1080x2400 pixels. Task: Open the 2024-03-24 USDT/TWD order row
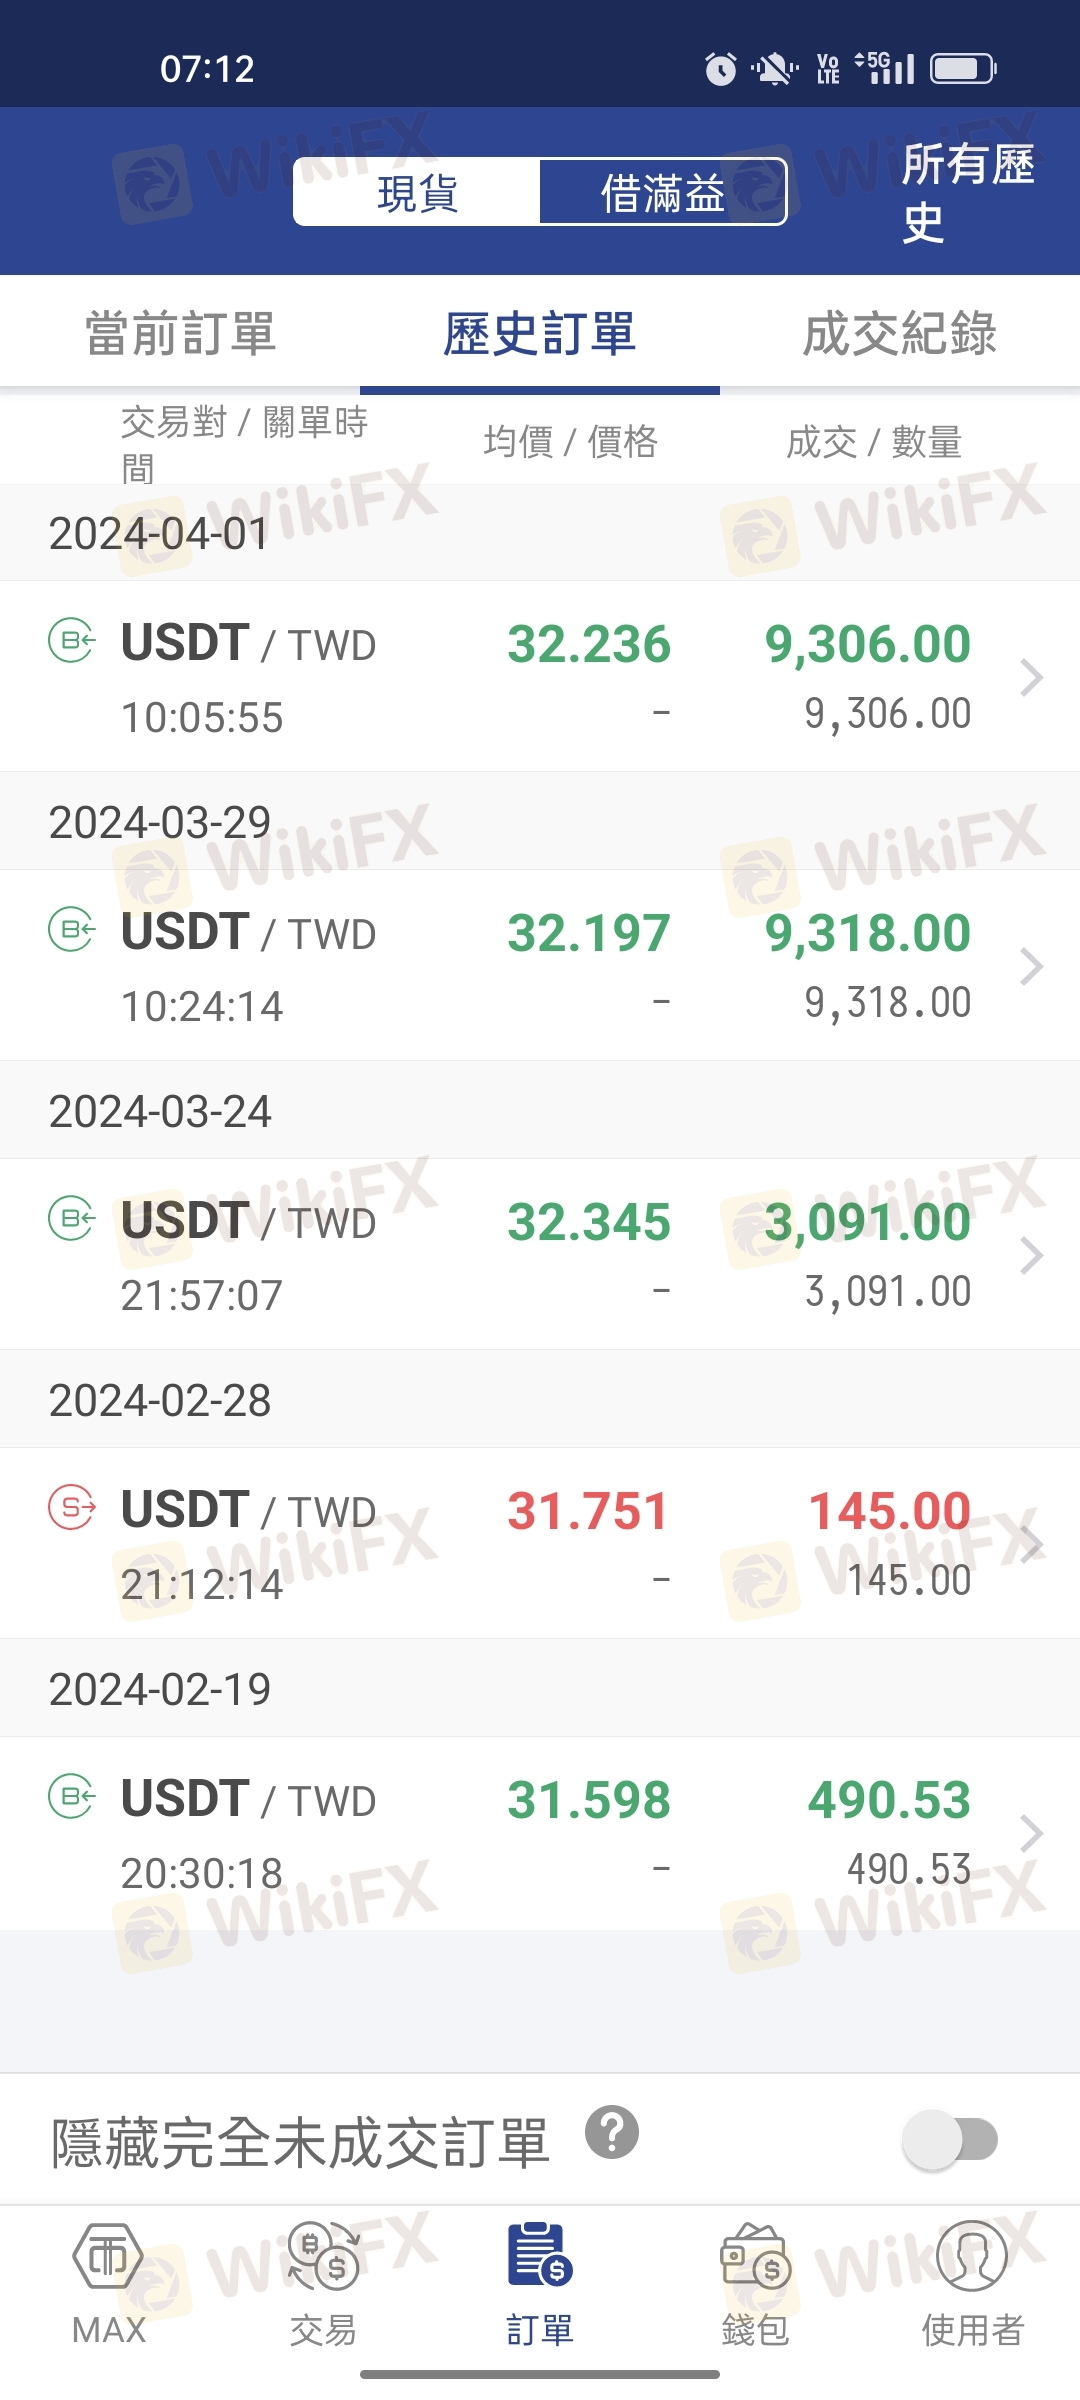(540, 1255)
